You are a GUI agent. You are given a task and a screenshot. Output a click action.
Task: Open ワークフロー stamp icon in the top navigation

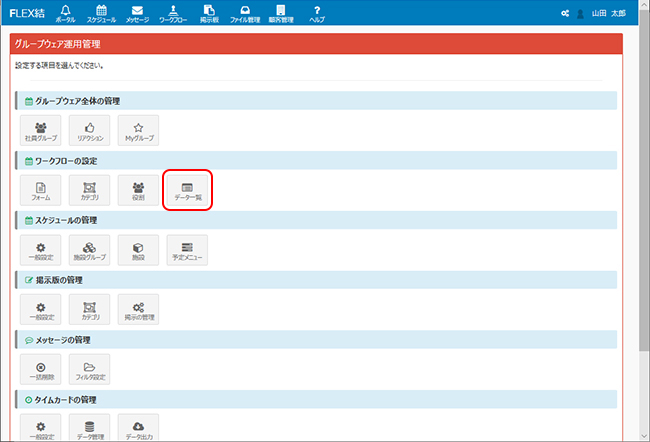click(x=173, y=13)
